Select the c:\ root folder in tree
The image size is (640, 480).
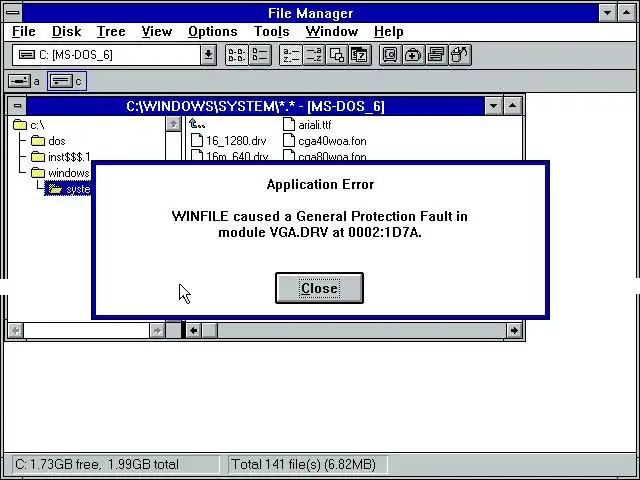tap(29, 125)
